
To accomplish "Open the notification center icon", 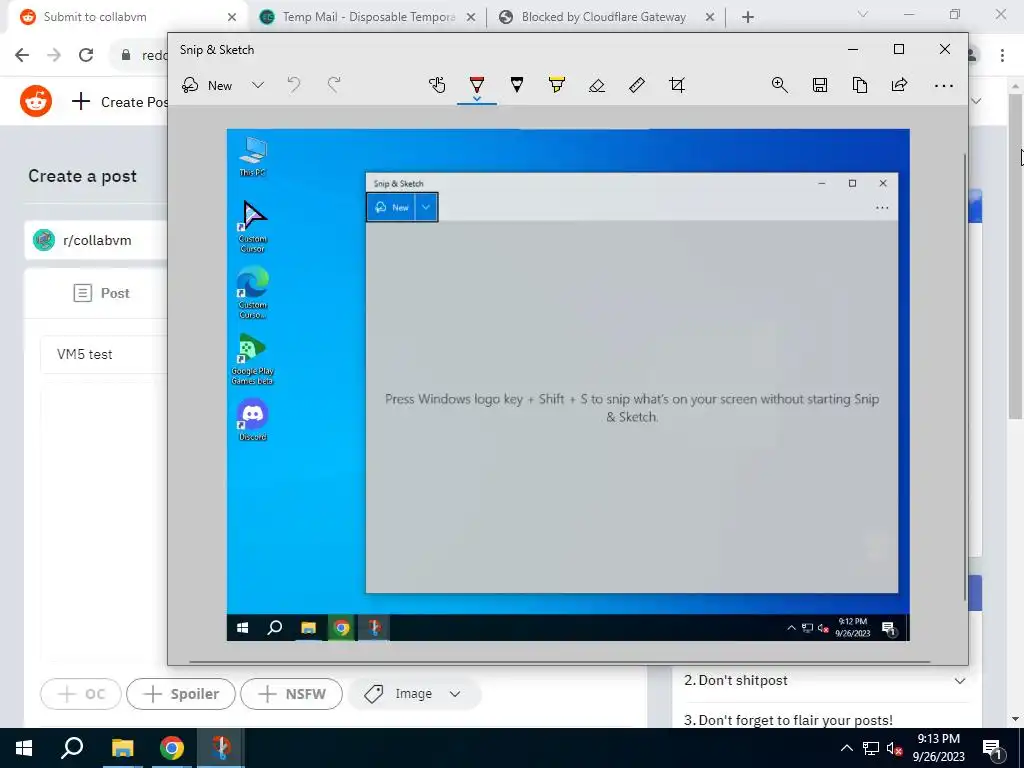I will pos(992,748).
